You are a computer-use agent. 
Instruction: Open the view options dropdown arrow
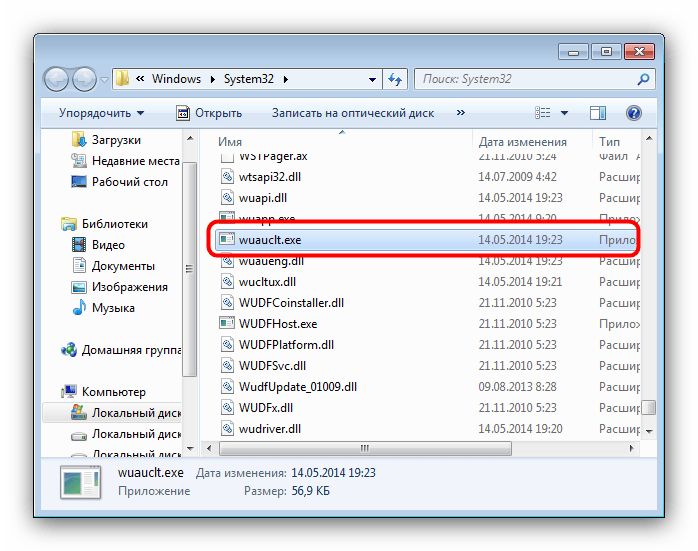564,113
